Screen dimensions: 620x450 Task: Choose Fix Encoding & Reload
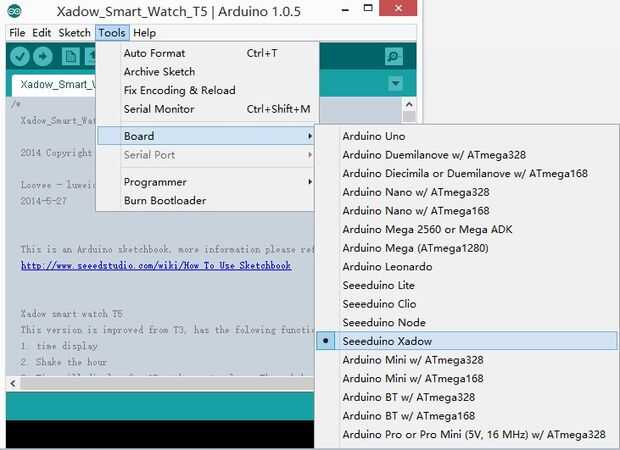point(207,90)
